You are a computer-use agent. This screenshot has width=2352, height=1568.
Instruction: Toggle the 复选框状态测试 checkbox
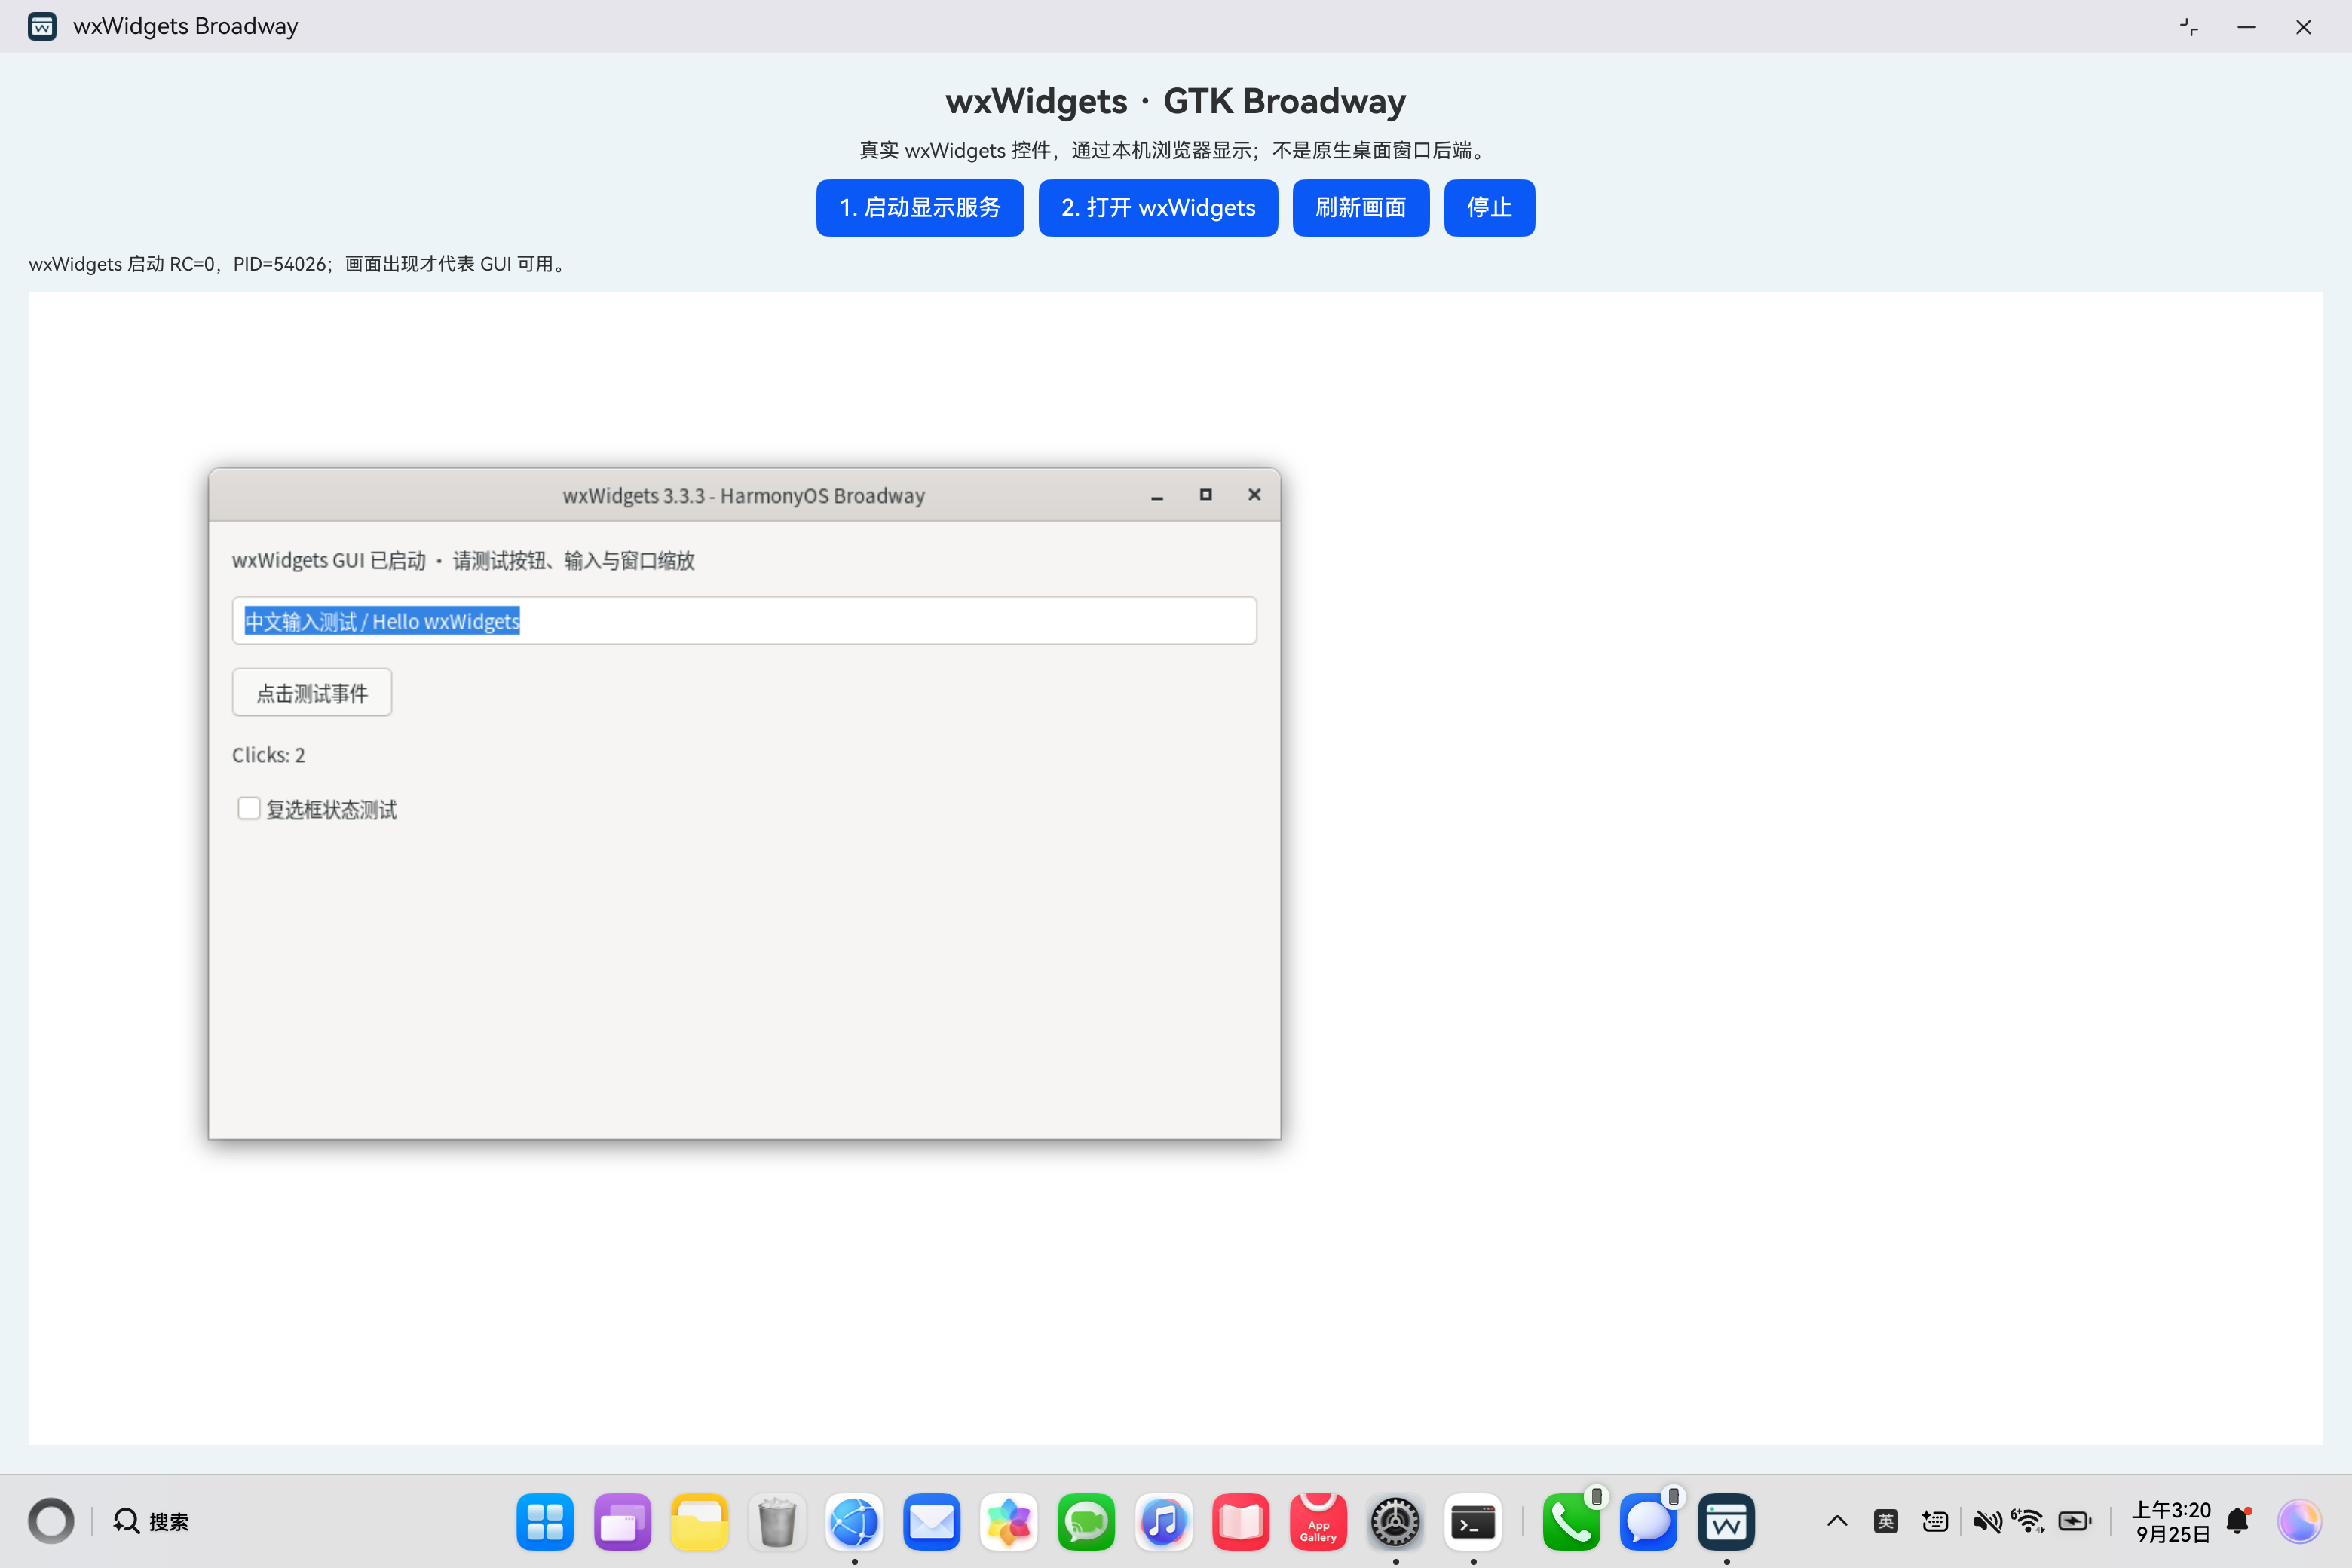point(249,808)
